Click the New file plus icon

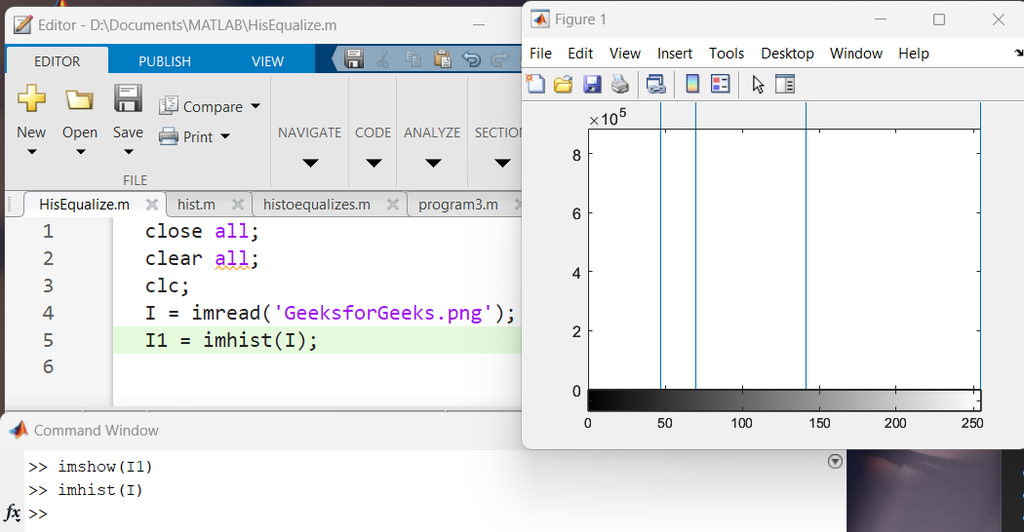31,98
